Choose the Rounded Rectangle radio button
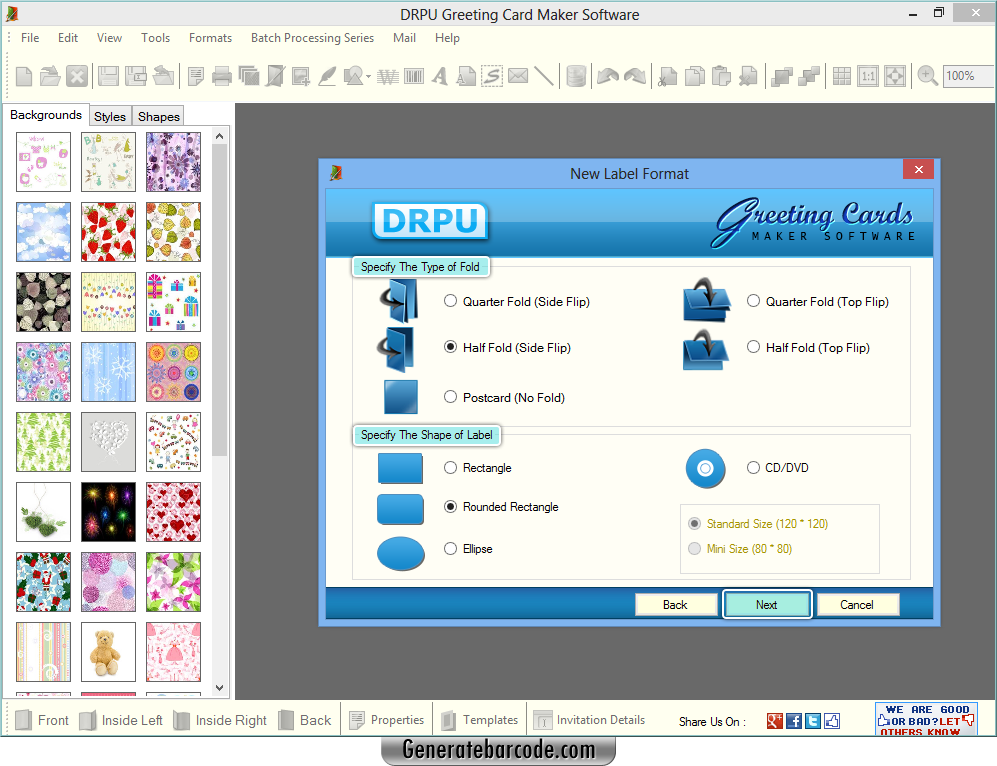Viewport: 997px width, 766px height. point(450,507)
